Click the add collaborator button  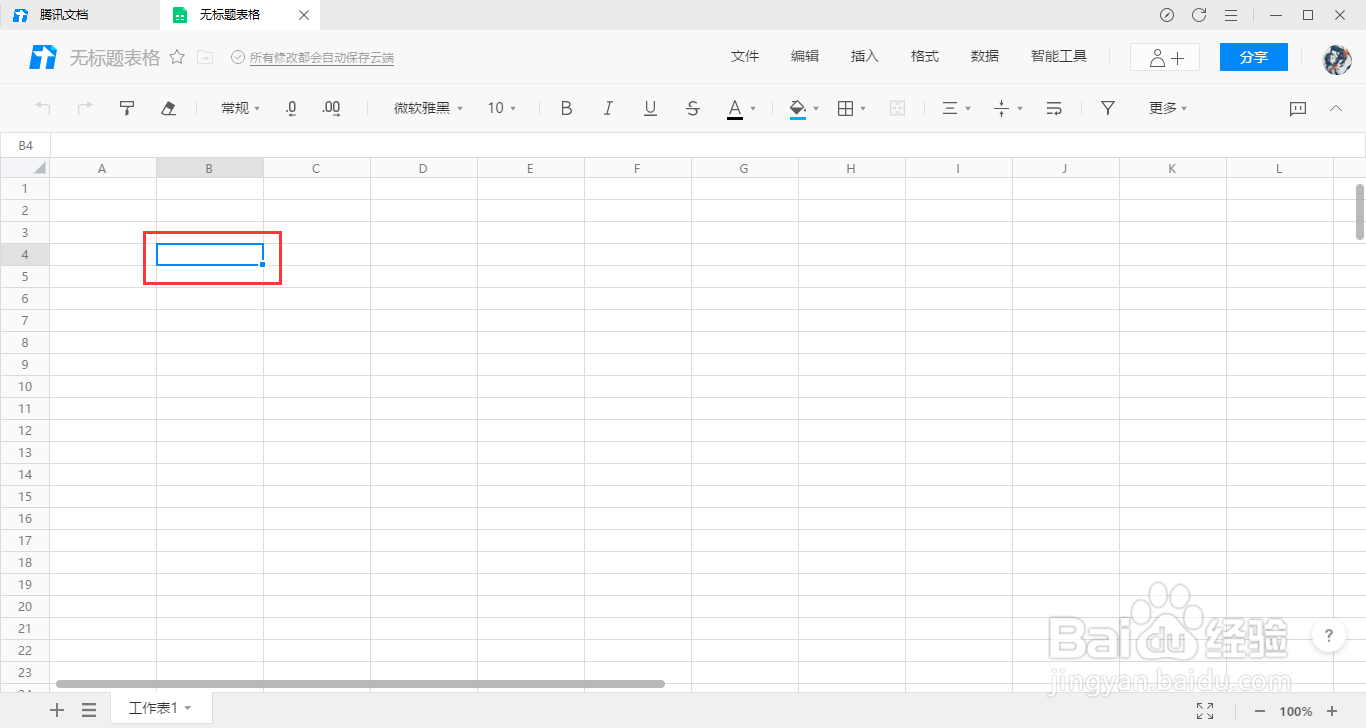tap(1165, 57)
